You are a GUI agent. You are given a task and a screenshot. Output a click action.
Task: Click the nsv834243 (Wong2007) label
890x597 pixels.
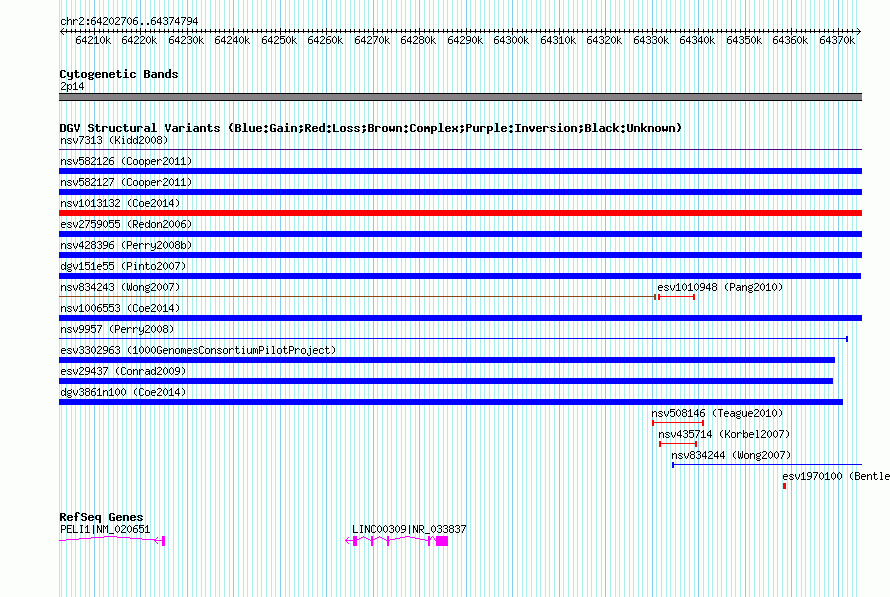tap(120, 287)
